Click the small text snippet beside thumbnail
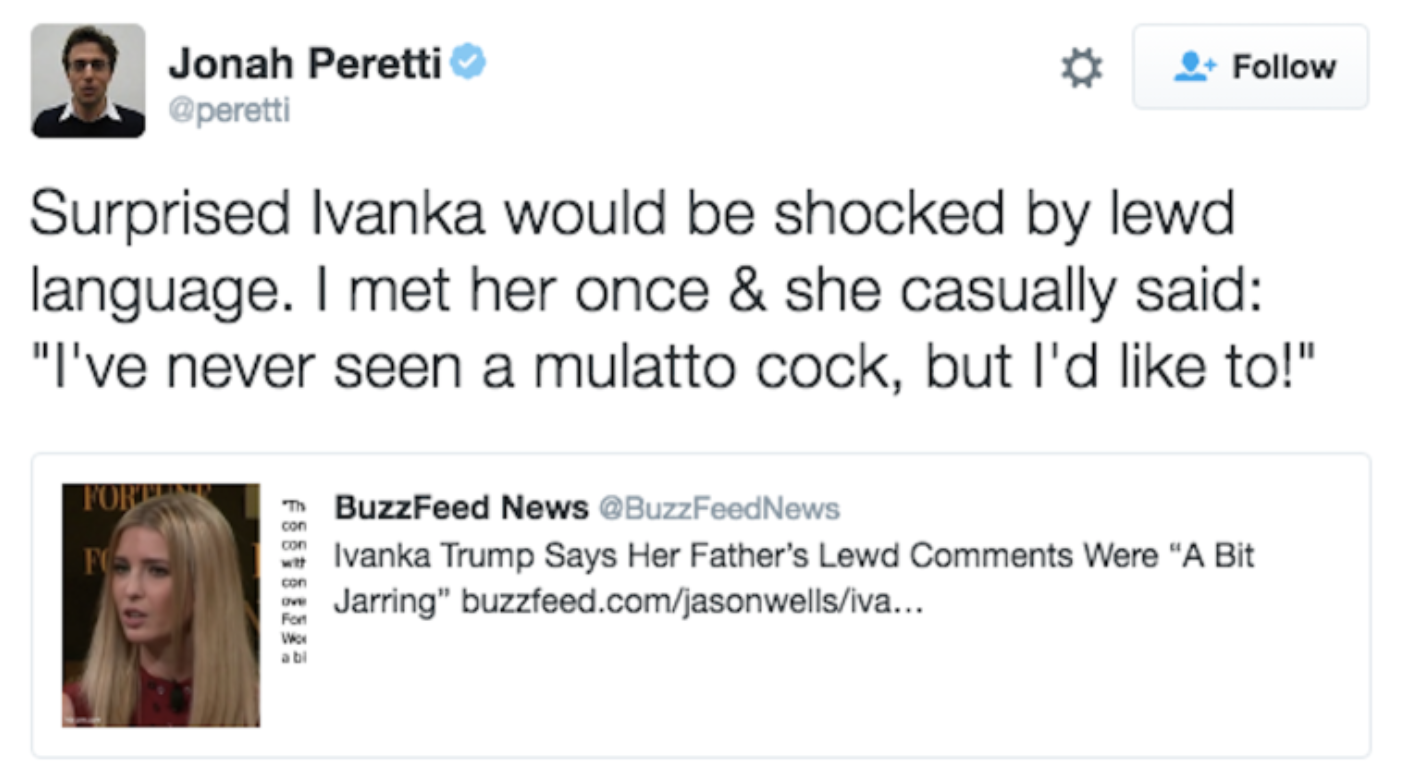 pyautogui.click(x=294, y=580)
